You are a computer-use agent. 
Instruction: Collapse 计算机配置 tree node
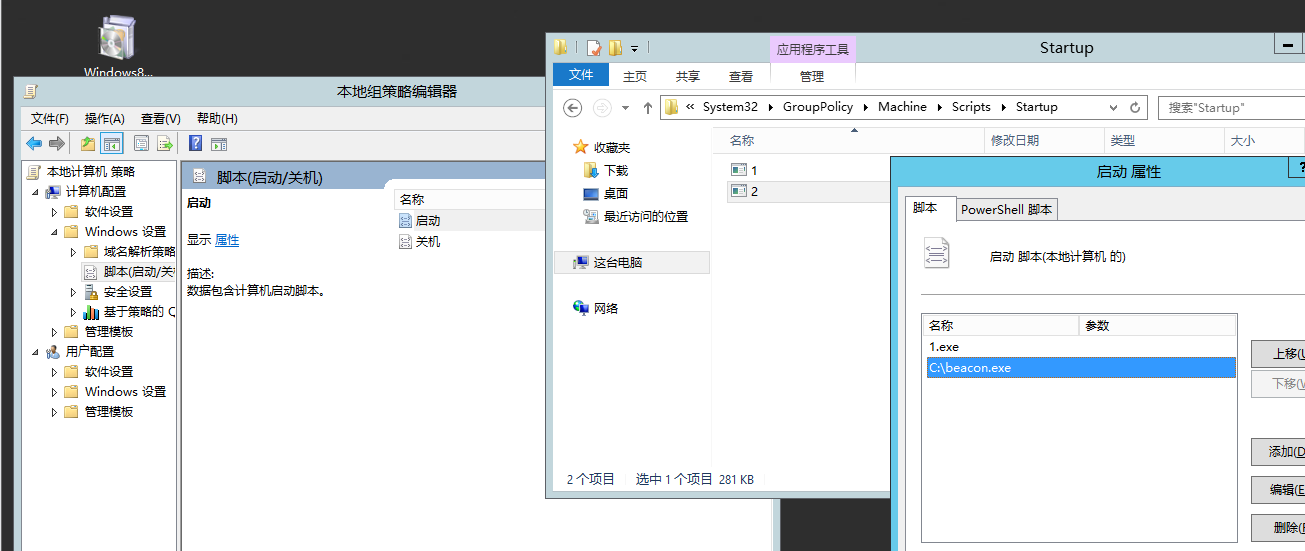[36, 192]
